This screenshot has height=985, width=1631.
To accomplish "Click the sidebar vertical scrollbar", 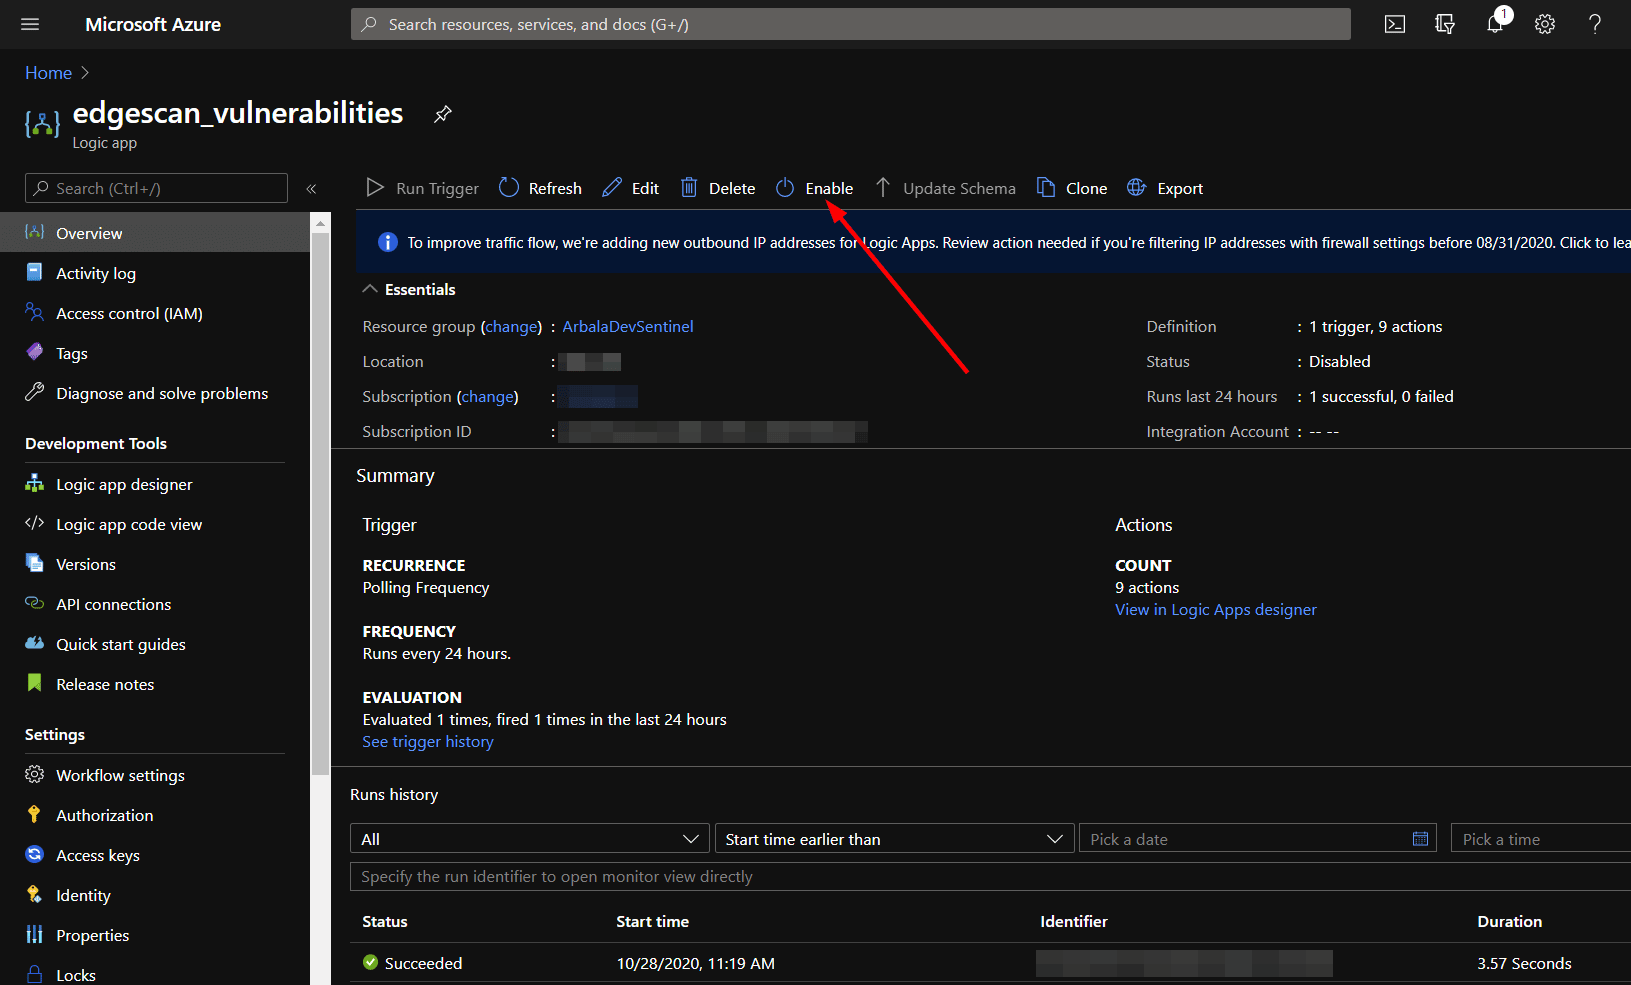I will [x=320, y=504].
